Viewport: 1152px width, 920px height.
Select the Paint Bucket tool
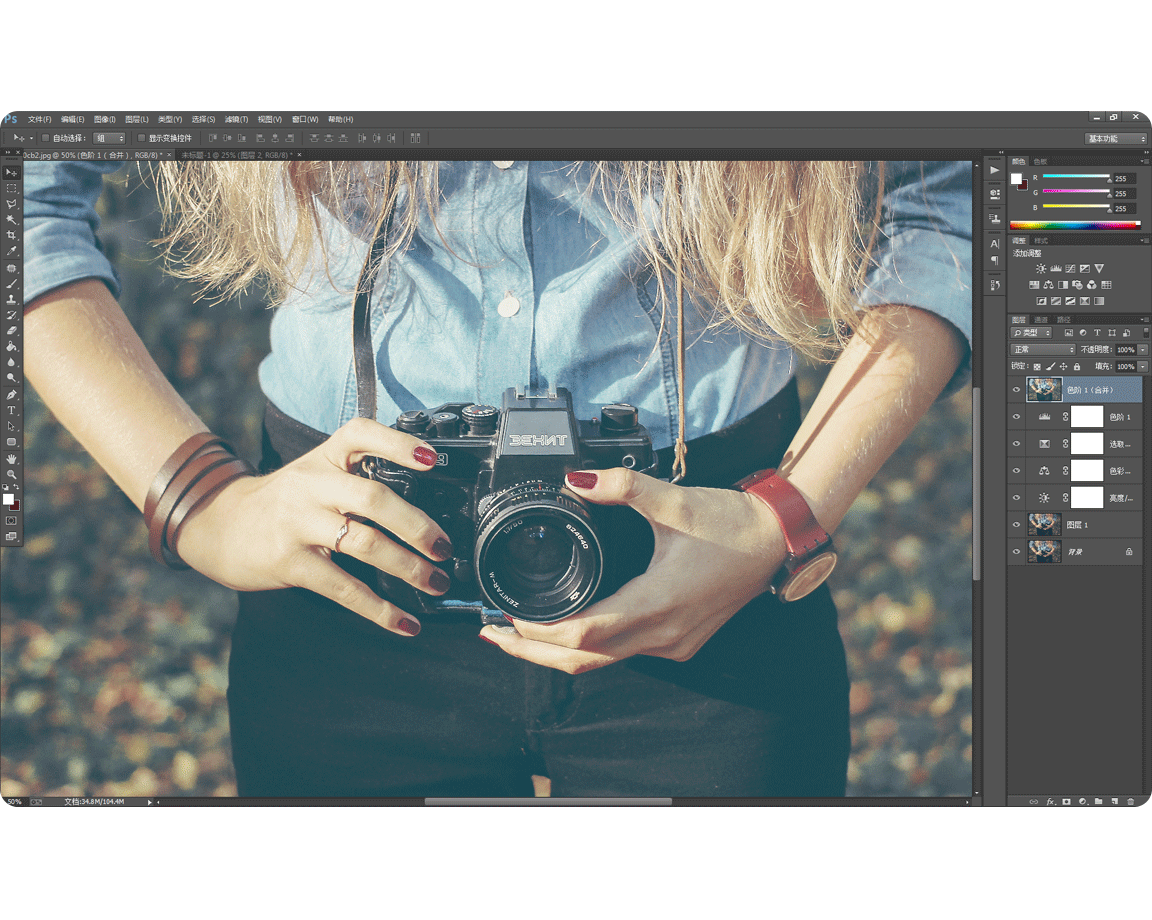pyautogui.click(x=11, y=346)
